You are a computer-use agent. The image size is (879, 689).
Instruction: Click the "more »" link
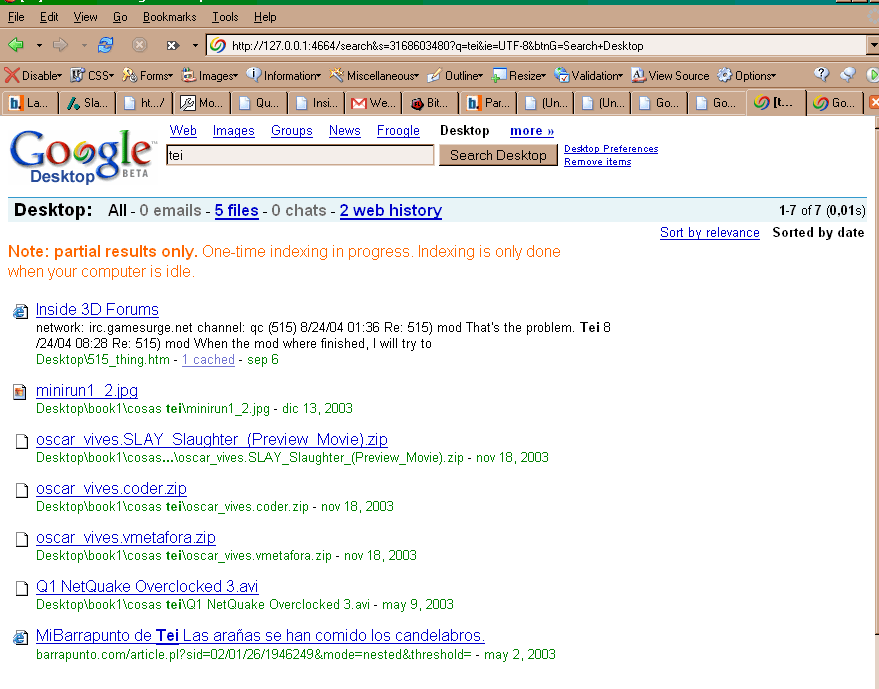[532, 131]
